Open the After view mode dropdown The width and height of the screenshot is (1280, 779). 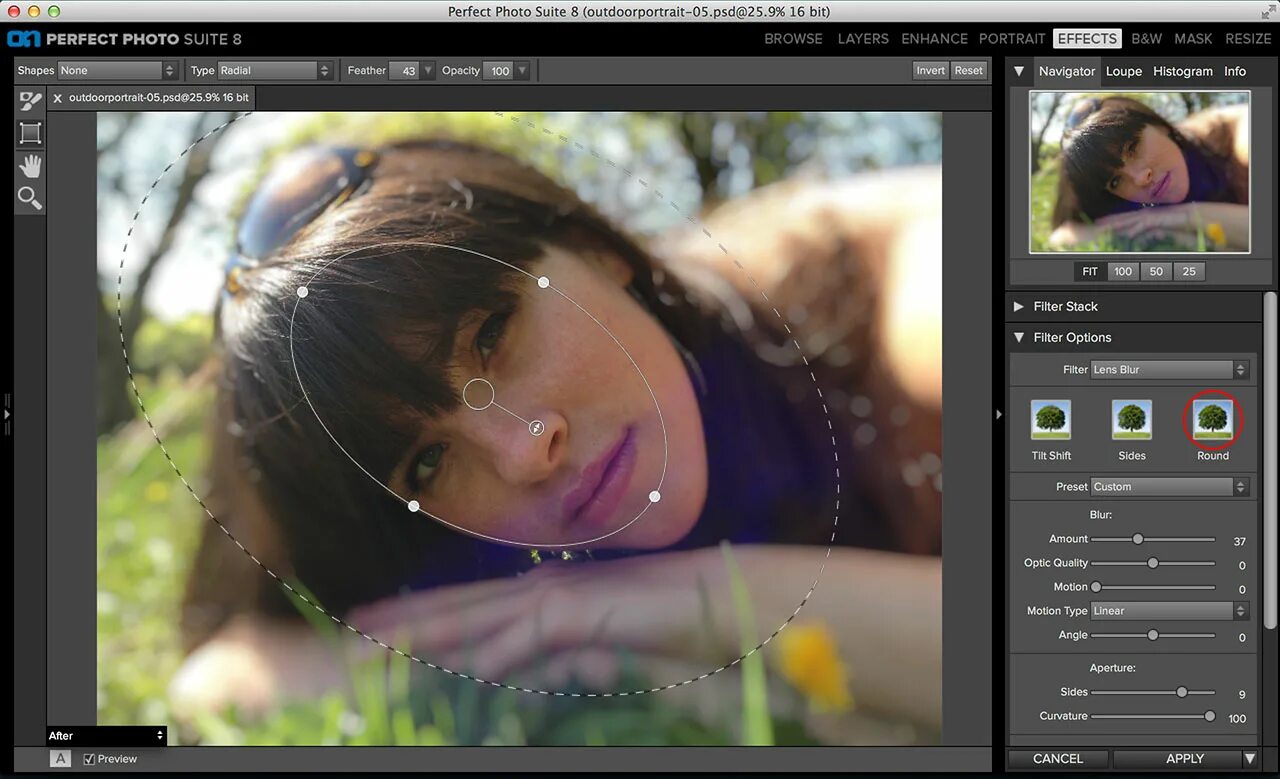point(105,736)
